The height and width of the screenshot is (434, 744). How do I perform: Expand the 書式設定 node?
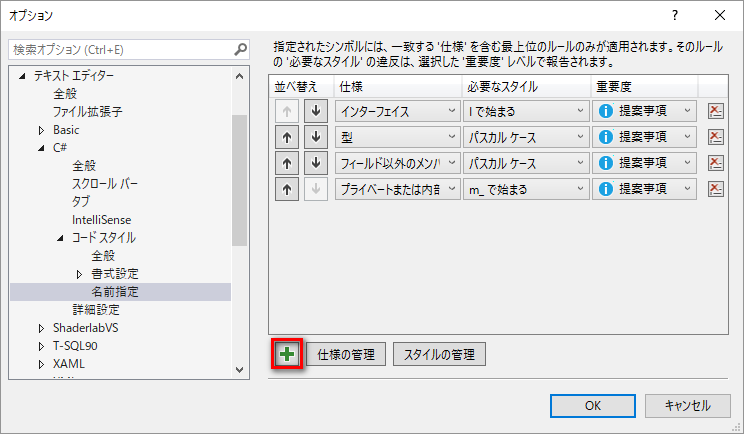pyautogui.click(x=79, y=274)
